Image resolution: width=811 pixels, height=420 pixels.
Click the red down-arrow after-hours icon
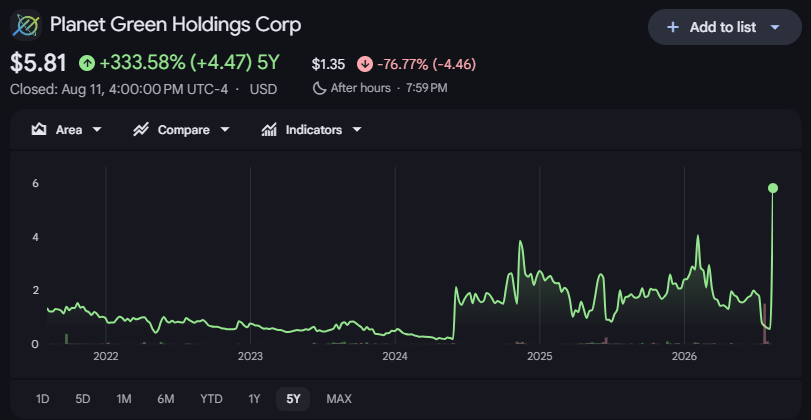click(x=365, y=64)
